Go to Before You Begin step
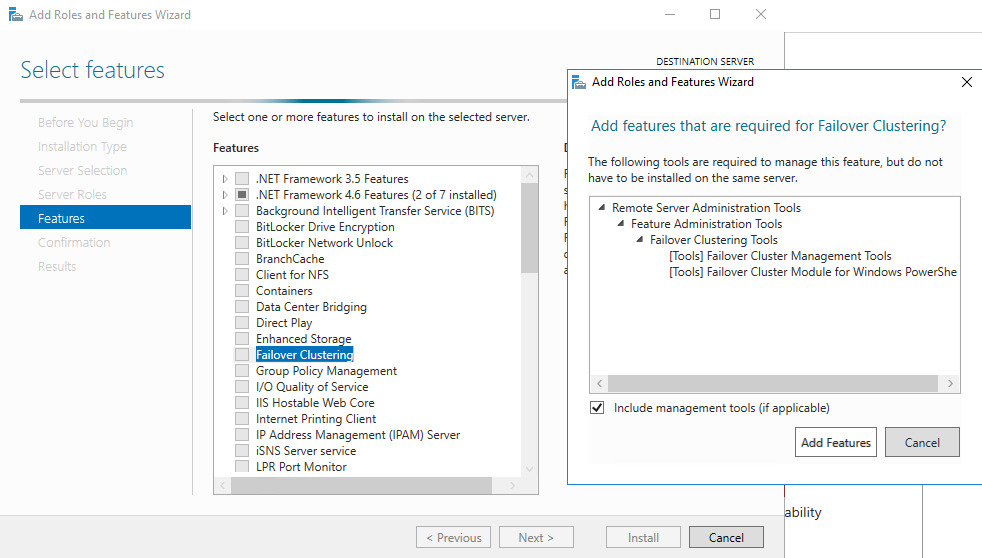Screen dimensions: 982x558 [85, 123]
